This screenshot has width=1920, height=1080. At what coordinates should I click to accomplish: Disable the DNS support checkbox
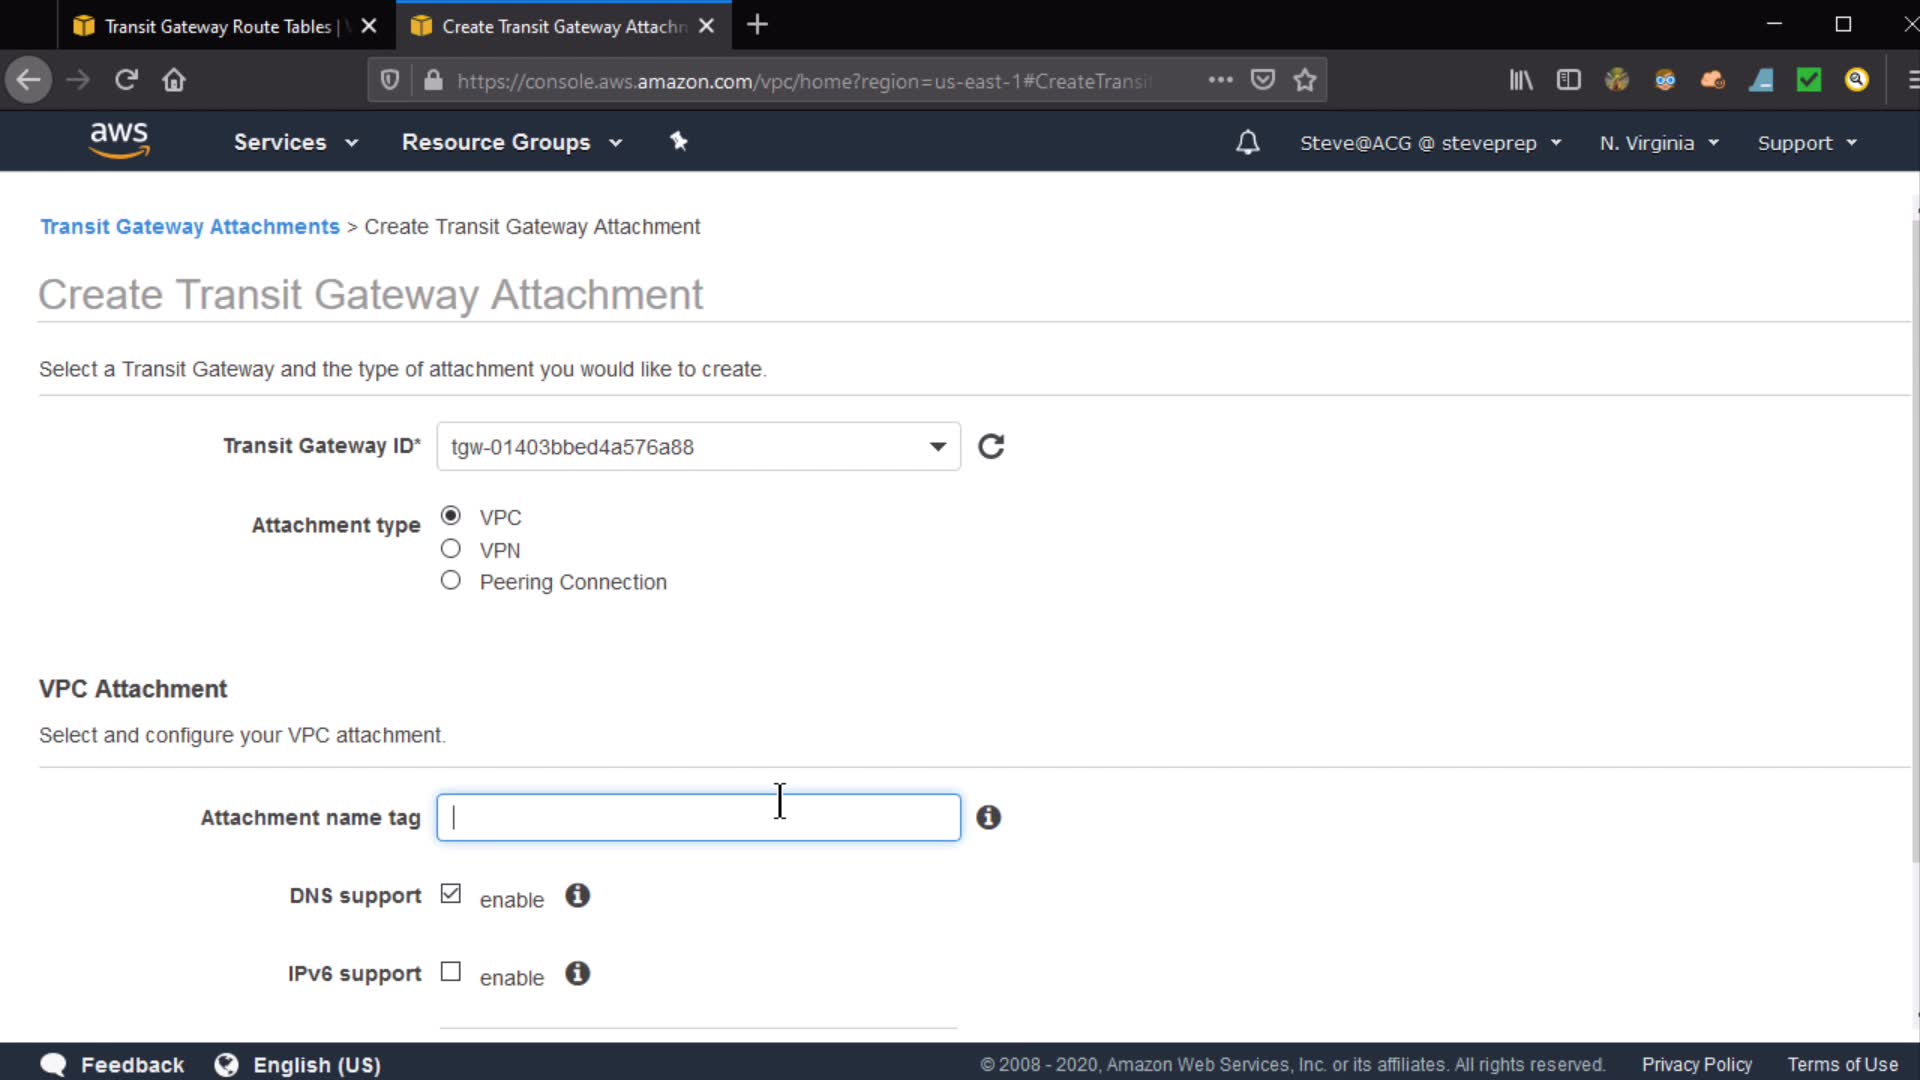pyautogui.click(x=451, y=894)
